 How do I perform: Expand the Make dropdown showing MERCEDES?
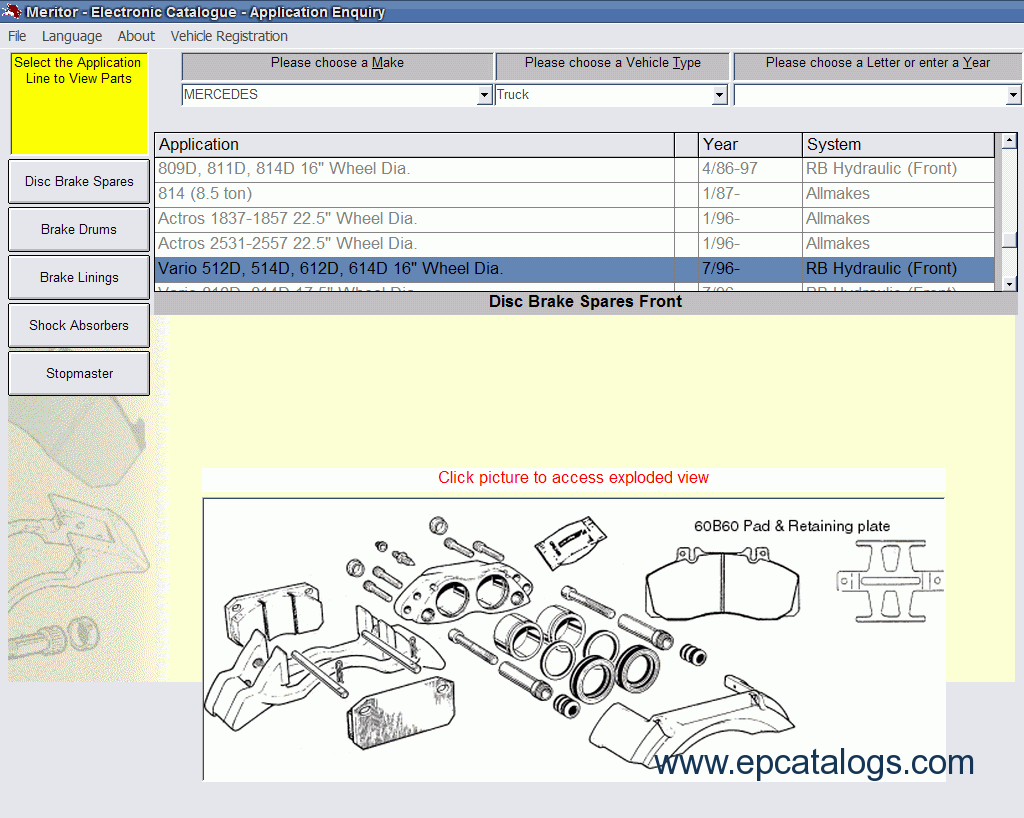(484, 95)
